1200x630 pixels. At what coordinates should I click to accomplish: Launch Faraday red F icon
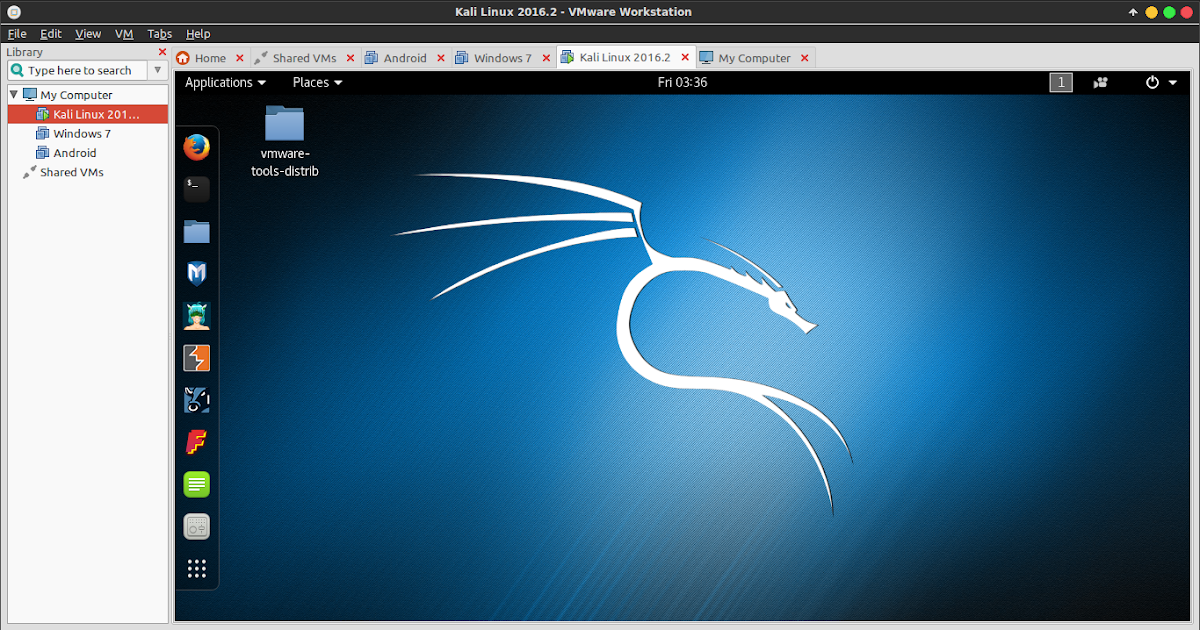click(196, 442)
